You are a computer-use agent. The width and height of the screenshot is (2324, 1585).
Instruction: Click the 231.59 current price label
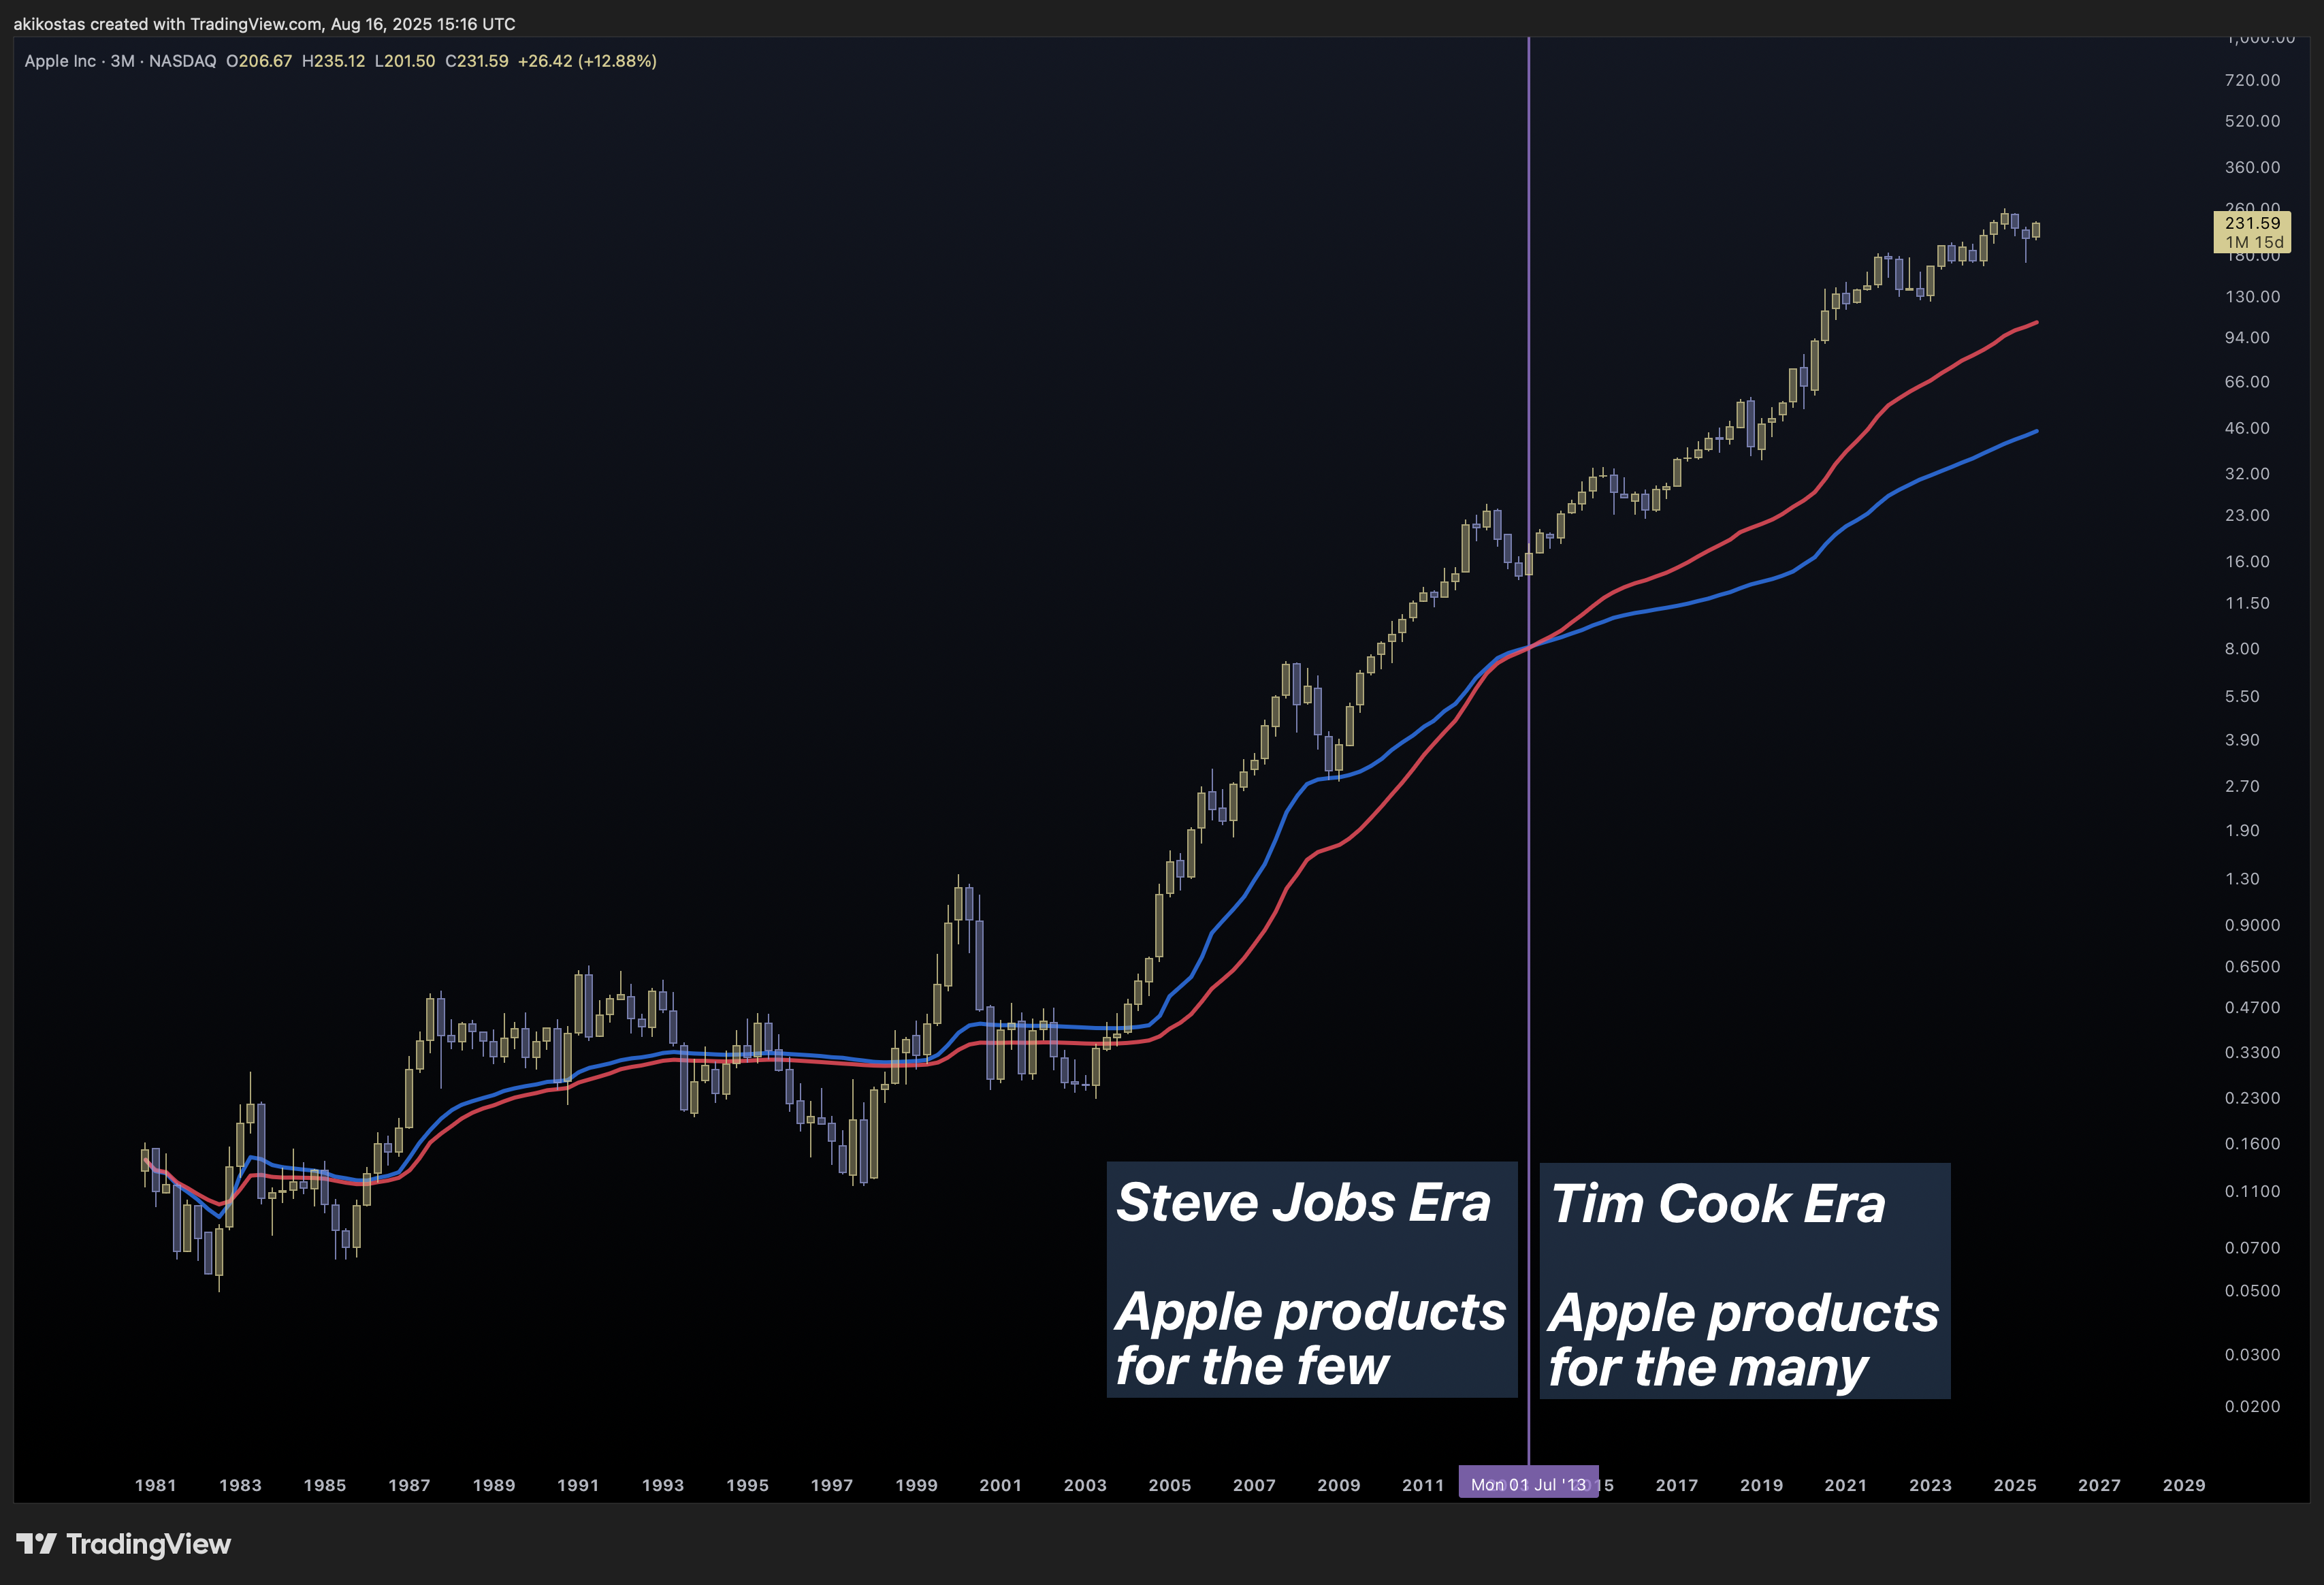[x=2252, y=223]
